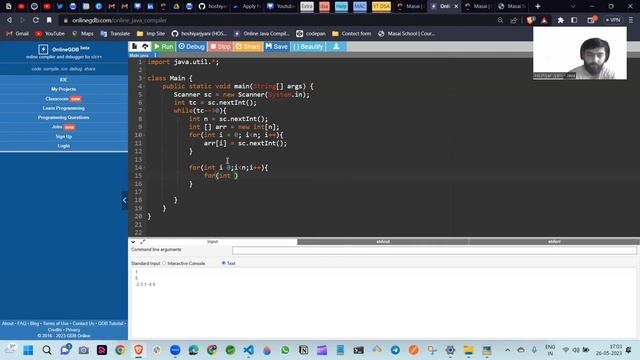Open YouTube bookmark
This screenshot has width=640, height=360.
click(51, 33)
